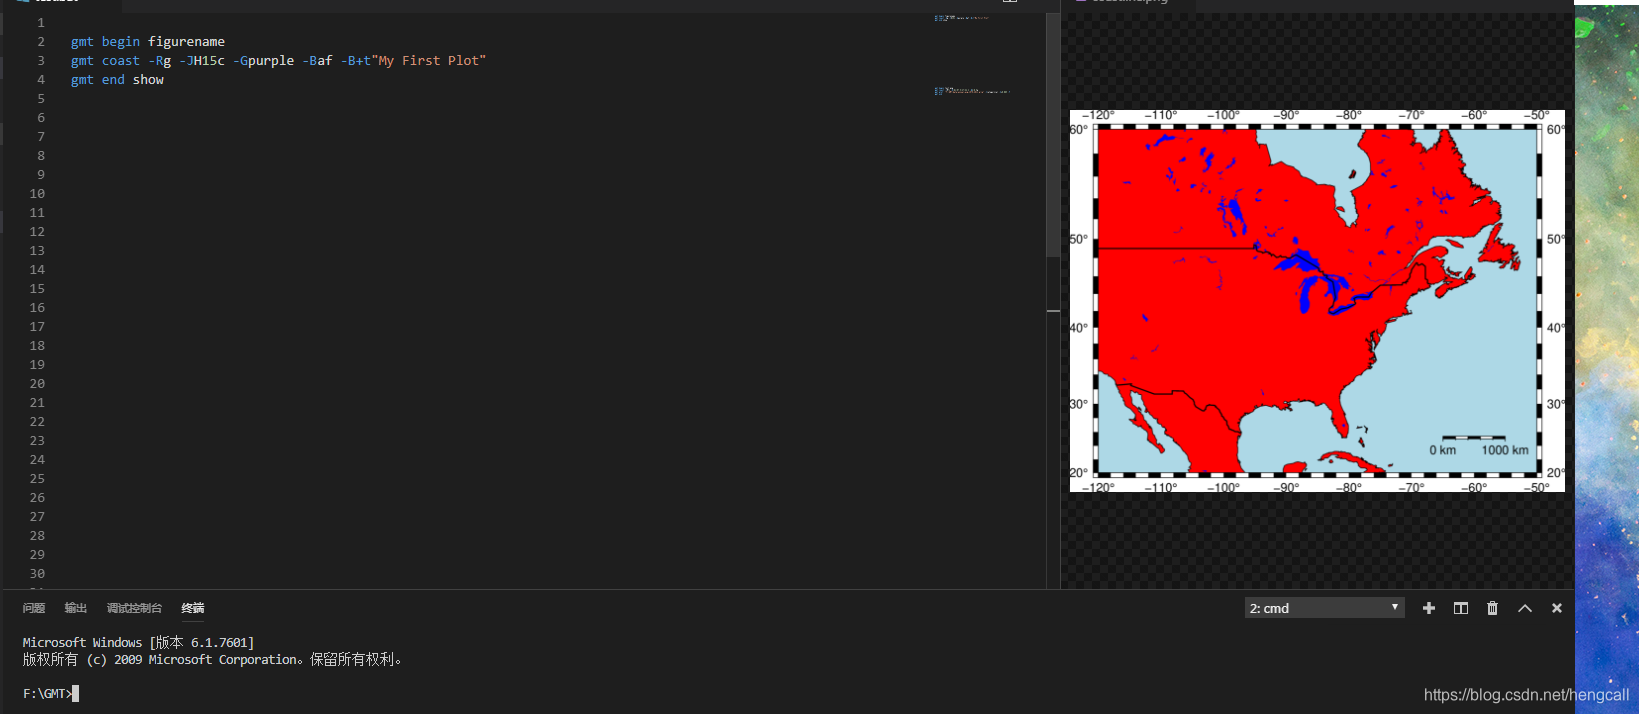The width and height of the screenshot is (1639, 714).
Task: Open the '2: cmd' terminal dropdown
Action: pyautogui.click(x=1324, y=608)
